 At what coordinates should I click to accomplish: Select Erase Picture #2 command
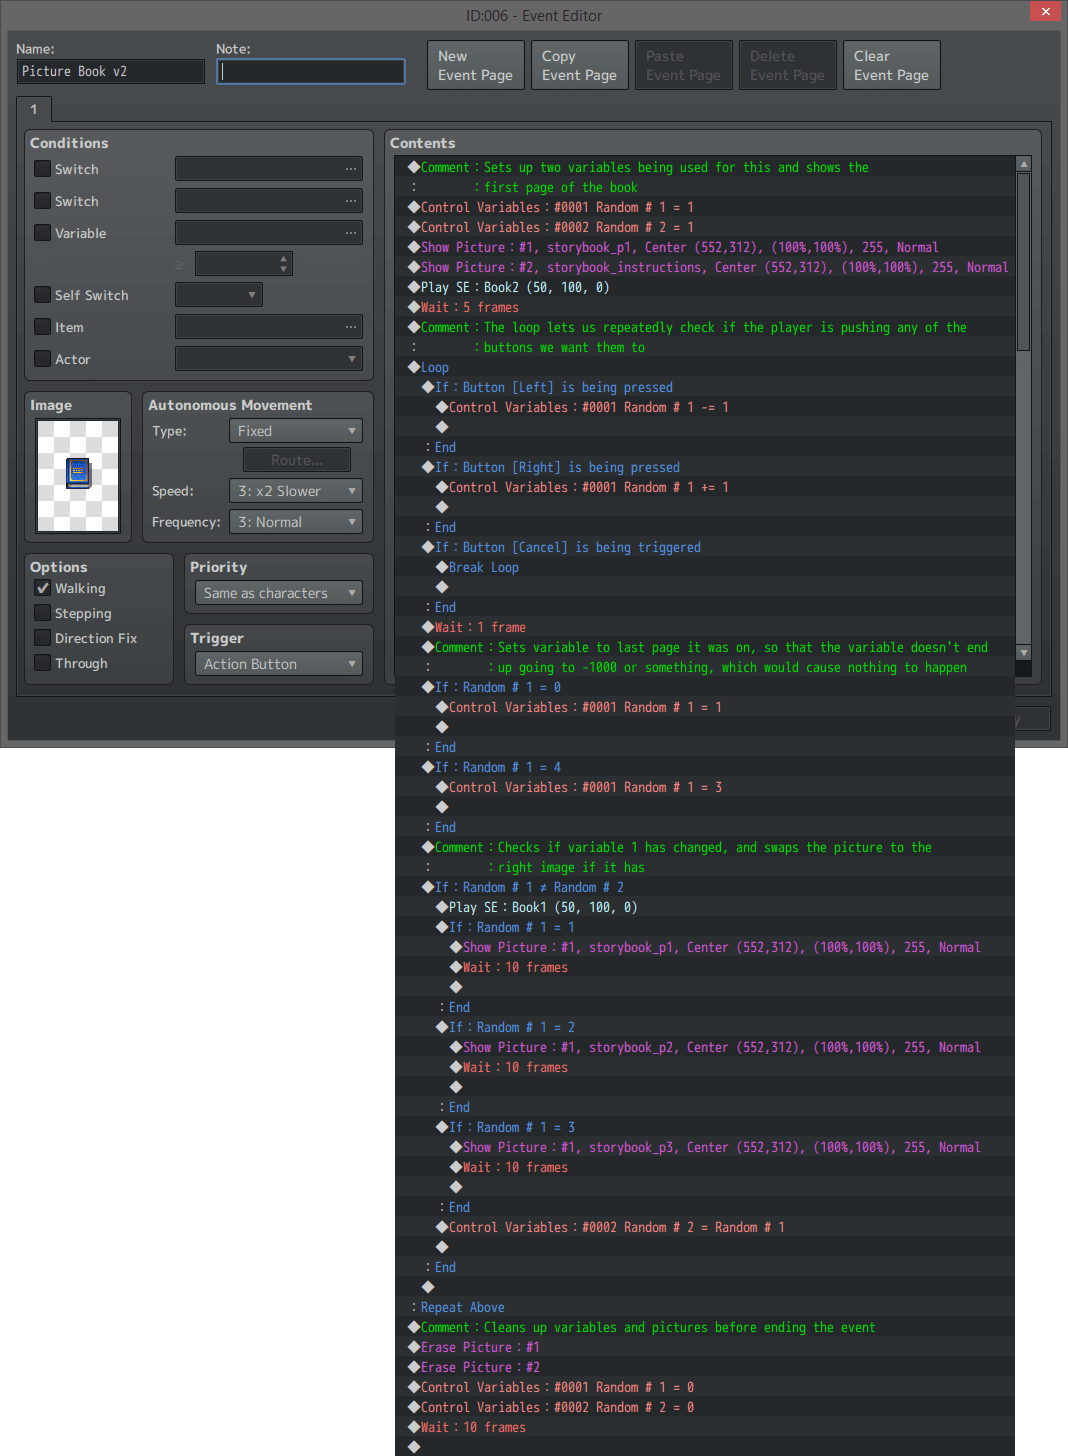tap(705, 1367)
